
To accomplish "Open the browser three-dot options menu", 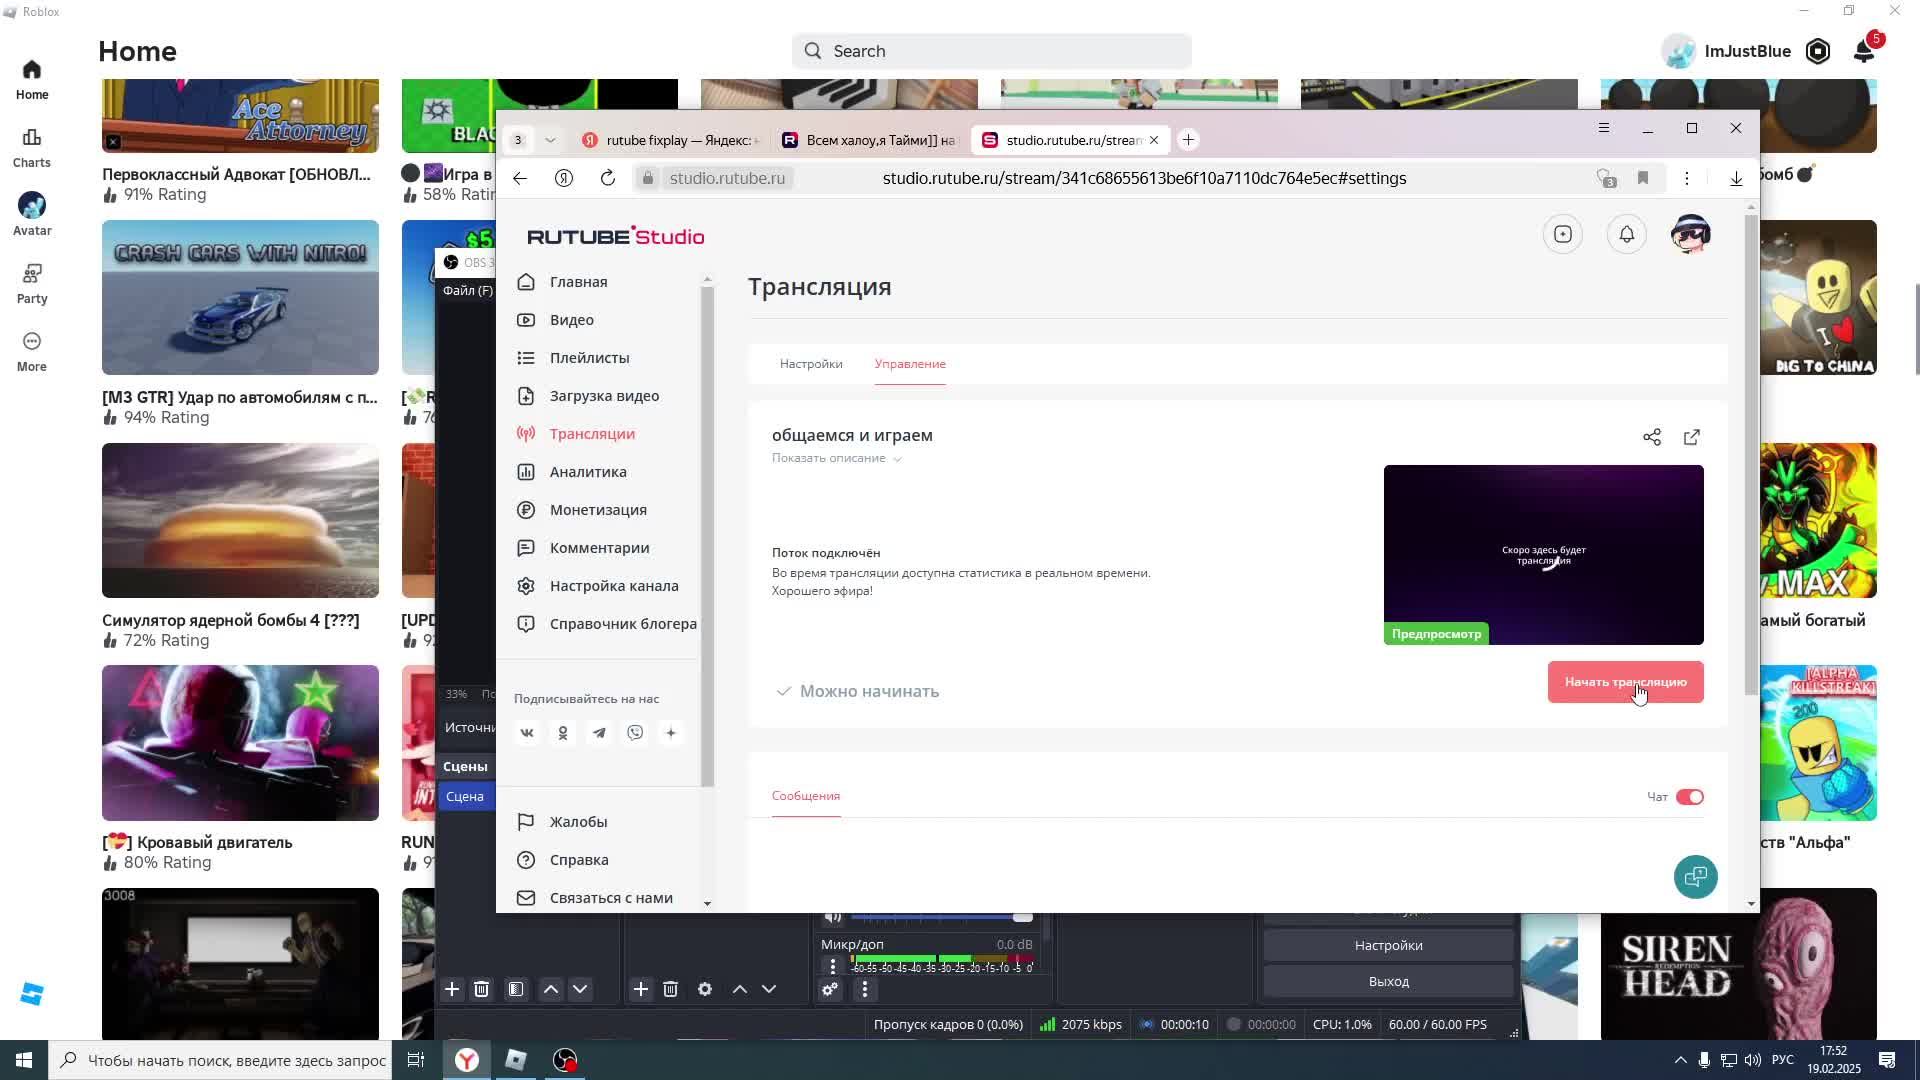I will coord(1687,178).
